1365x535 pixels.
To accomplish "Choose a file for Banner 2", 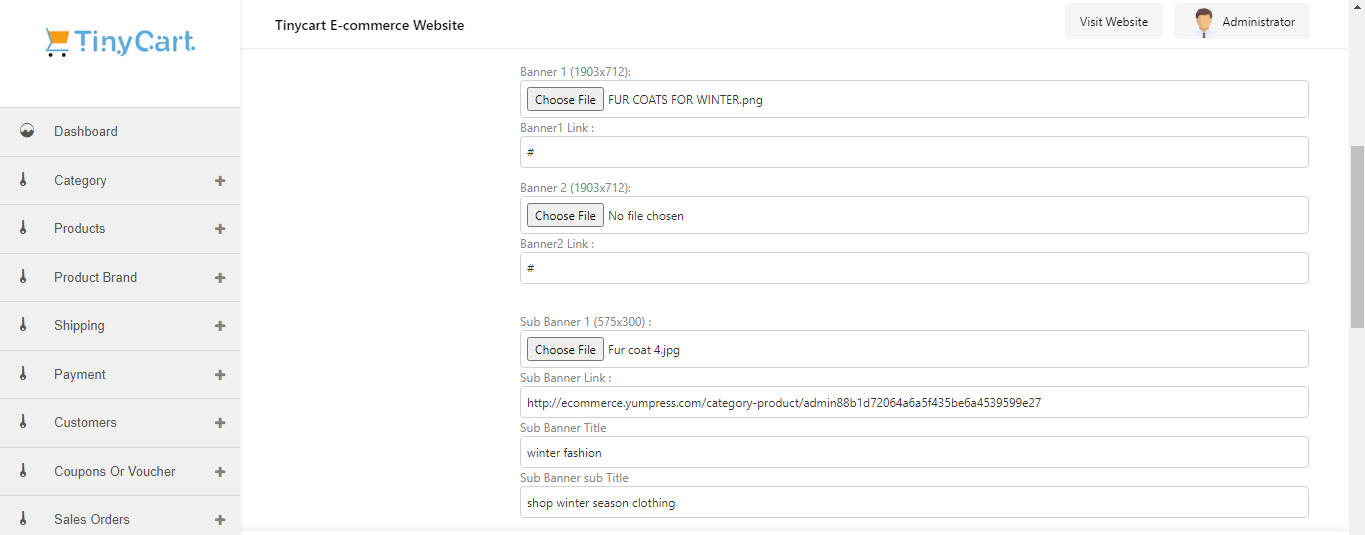I will tap(565, 216).
